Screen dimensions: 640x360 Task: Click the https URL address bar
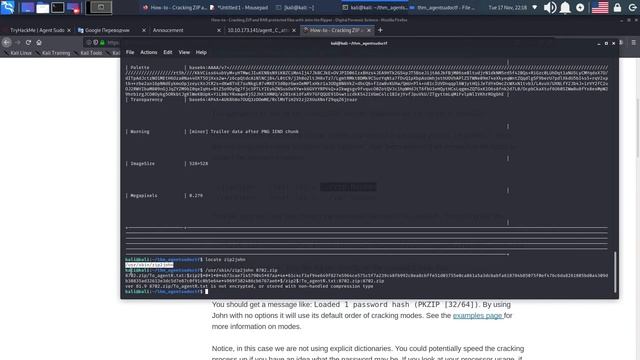click(x=113, y=42)
